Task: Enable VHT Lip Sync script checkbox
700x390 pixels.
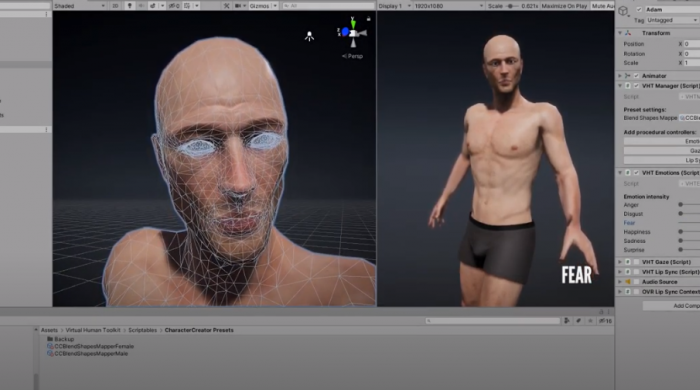Action: [636, 272]
